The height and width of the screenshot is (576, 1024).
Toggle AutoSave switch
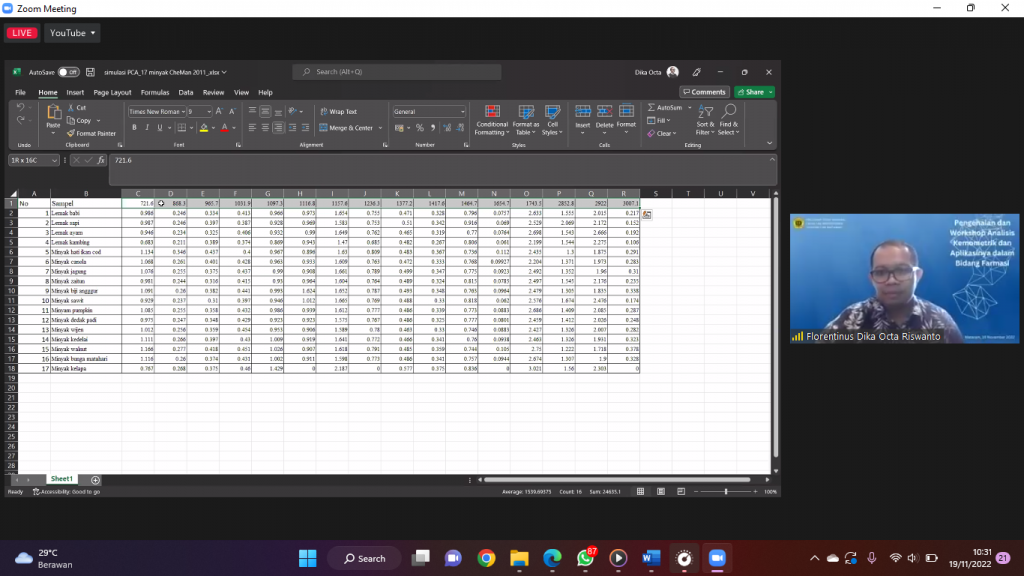coord(69,72)
